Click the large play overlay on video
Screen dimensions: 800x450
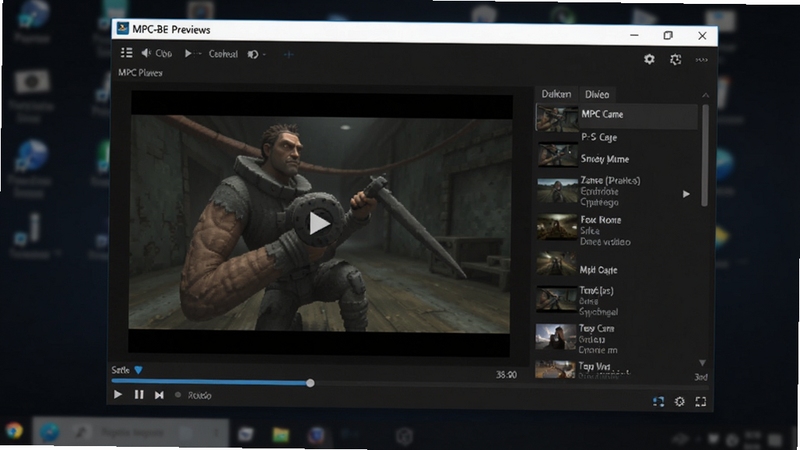point(319,222)
